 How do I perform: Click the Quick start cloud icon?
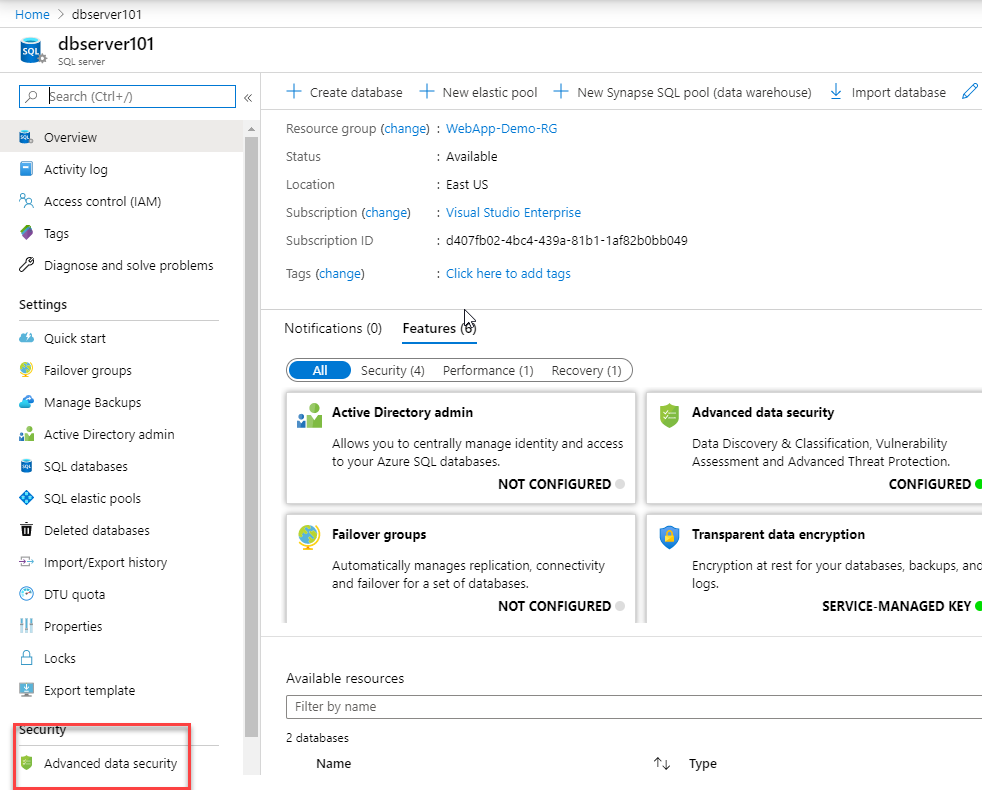[x=26, y=338]
